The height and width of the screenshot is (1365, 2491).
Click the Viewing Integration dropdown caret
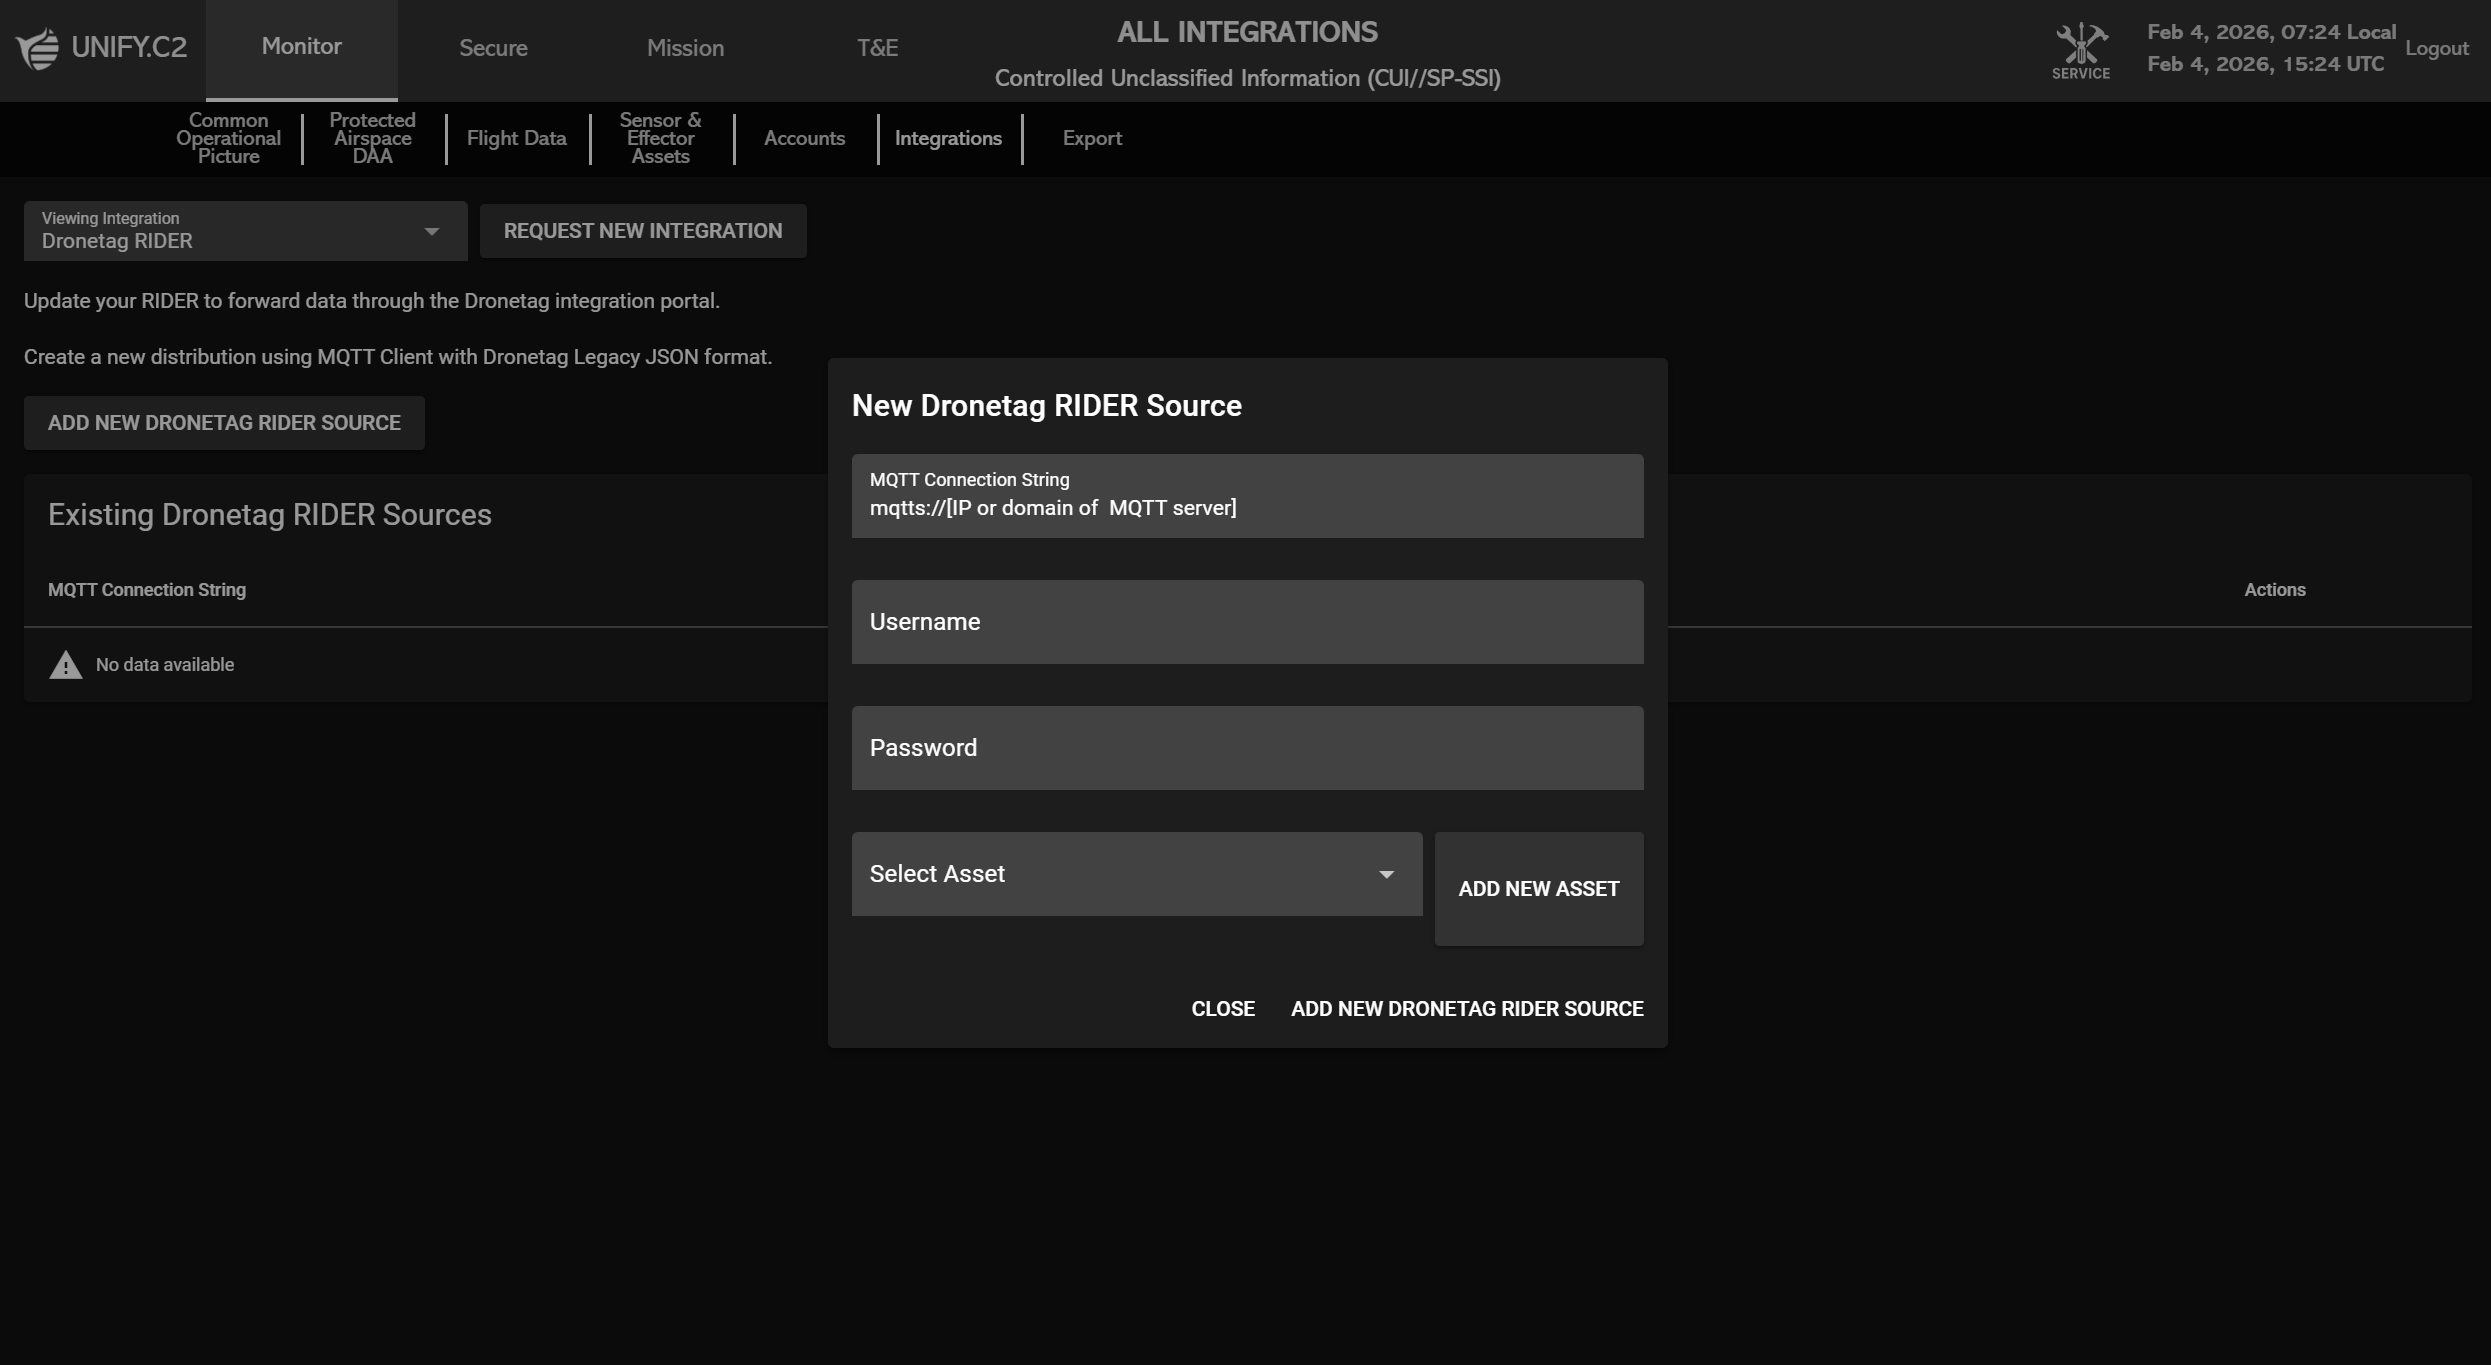[x=431, y=232]
